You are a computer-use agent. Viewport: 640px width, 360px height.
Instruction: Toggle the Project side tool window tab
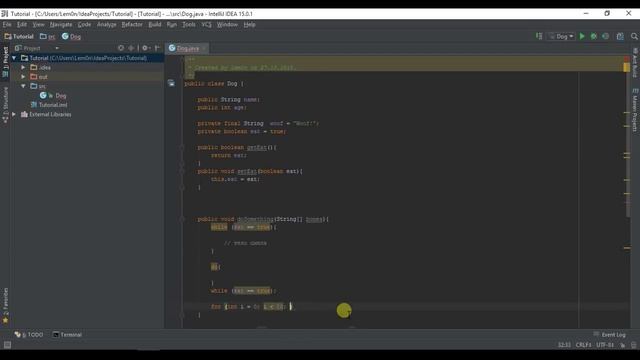point(5,62)
